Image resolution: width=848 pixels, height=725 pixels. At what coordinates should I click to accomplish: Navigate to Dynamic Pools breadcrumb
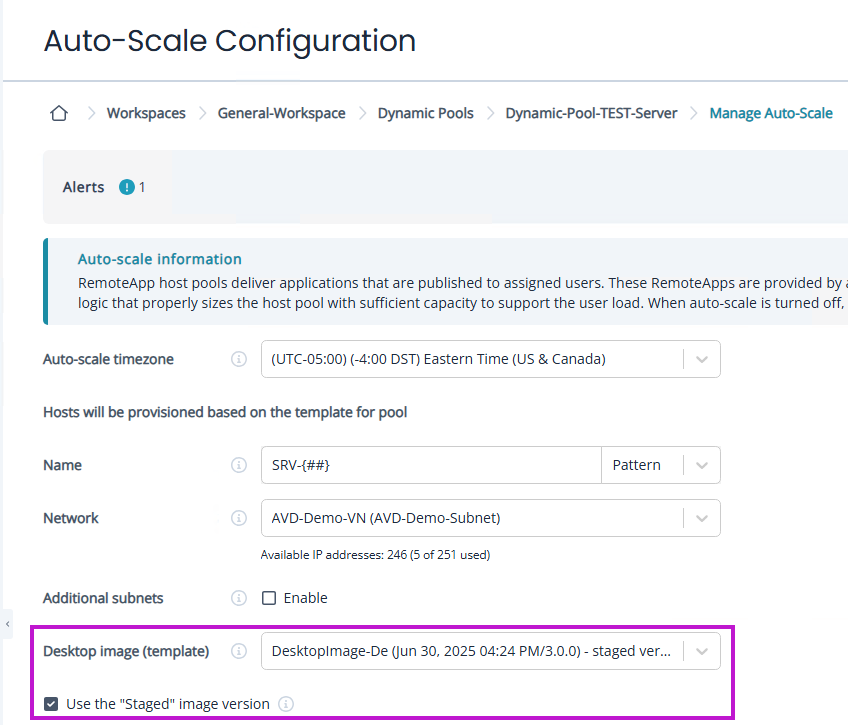tap(425, 113)
